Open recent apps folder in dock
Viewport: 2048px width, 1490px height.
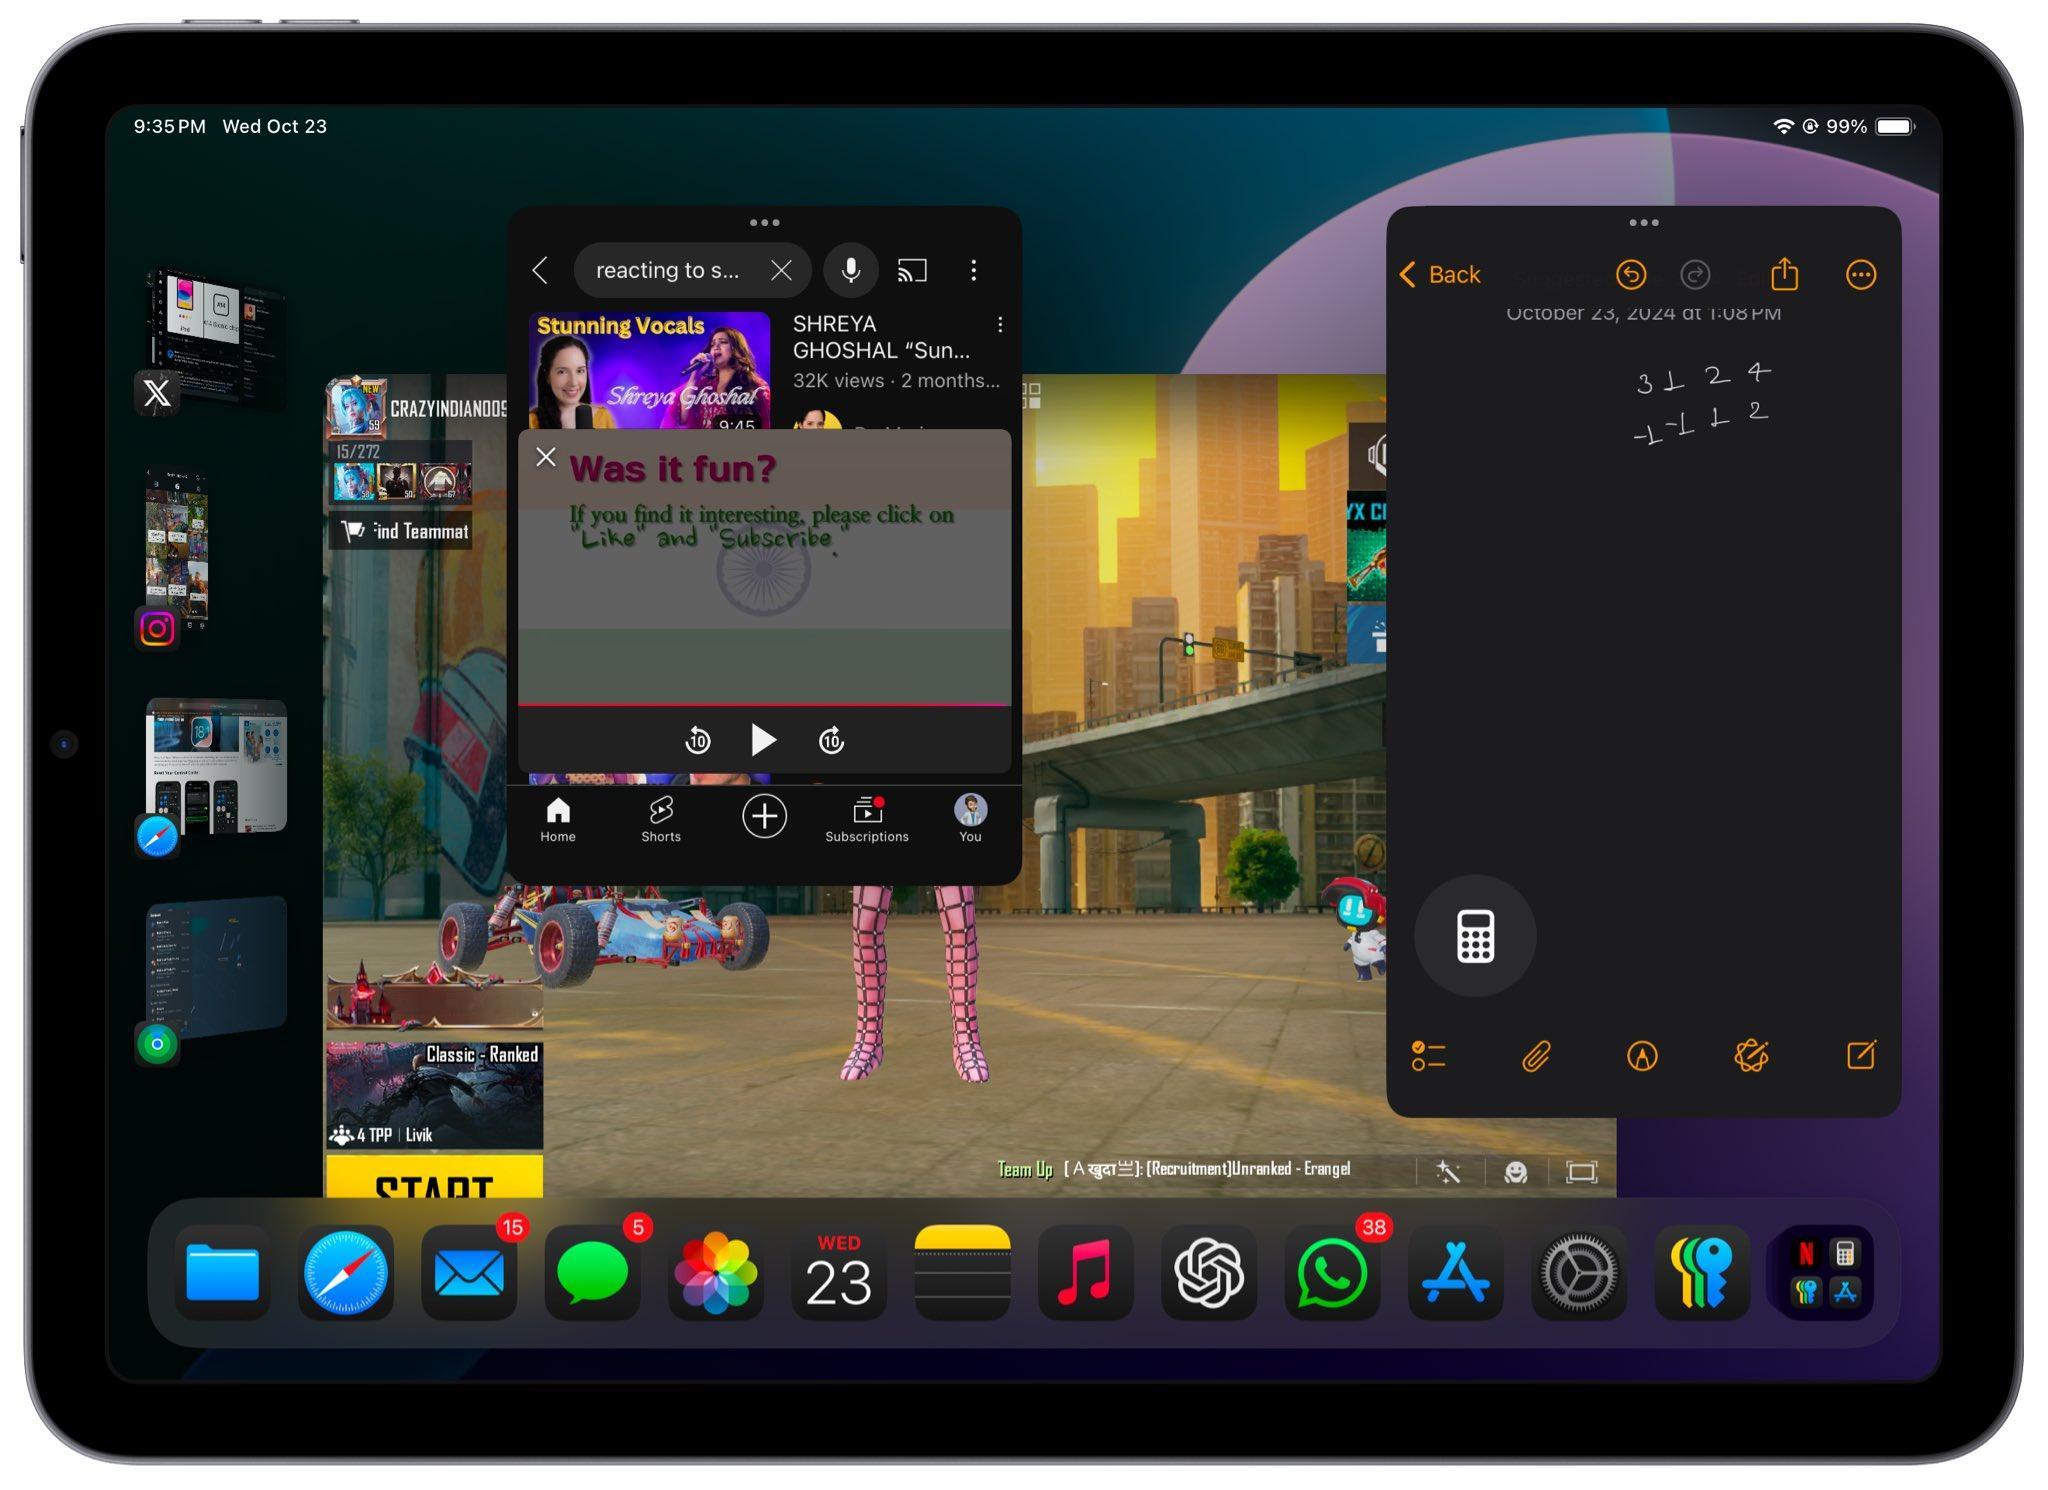pyautogui.click(x=1825, y=1273)
